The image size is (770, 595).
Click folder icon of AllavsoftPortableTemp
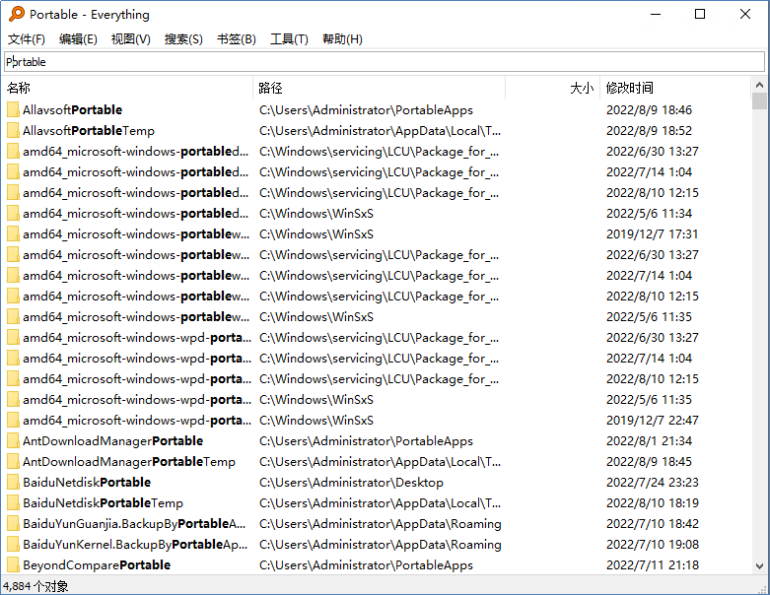(x=13, y=130)
